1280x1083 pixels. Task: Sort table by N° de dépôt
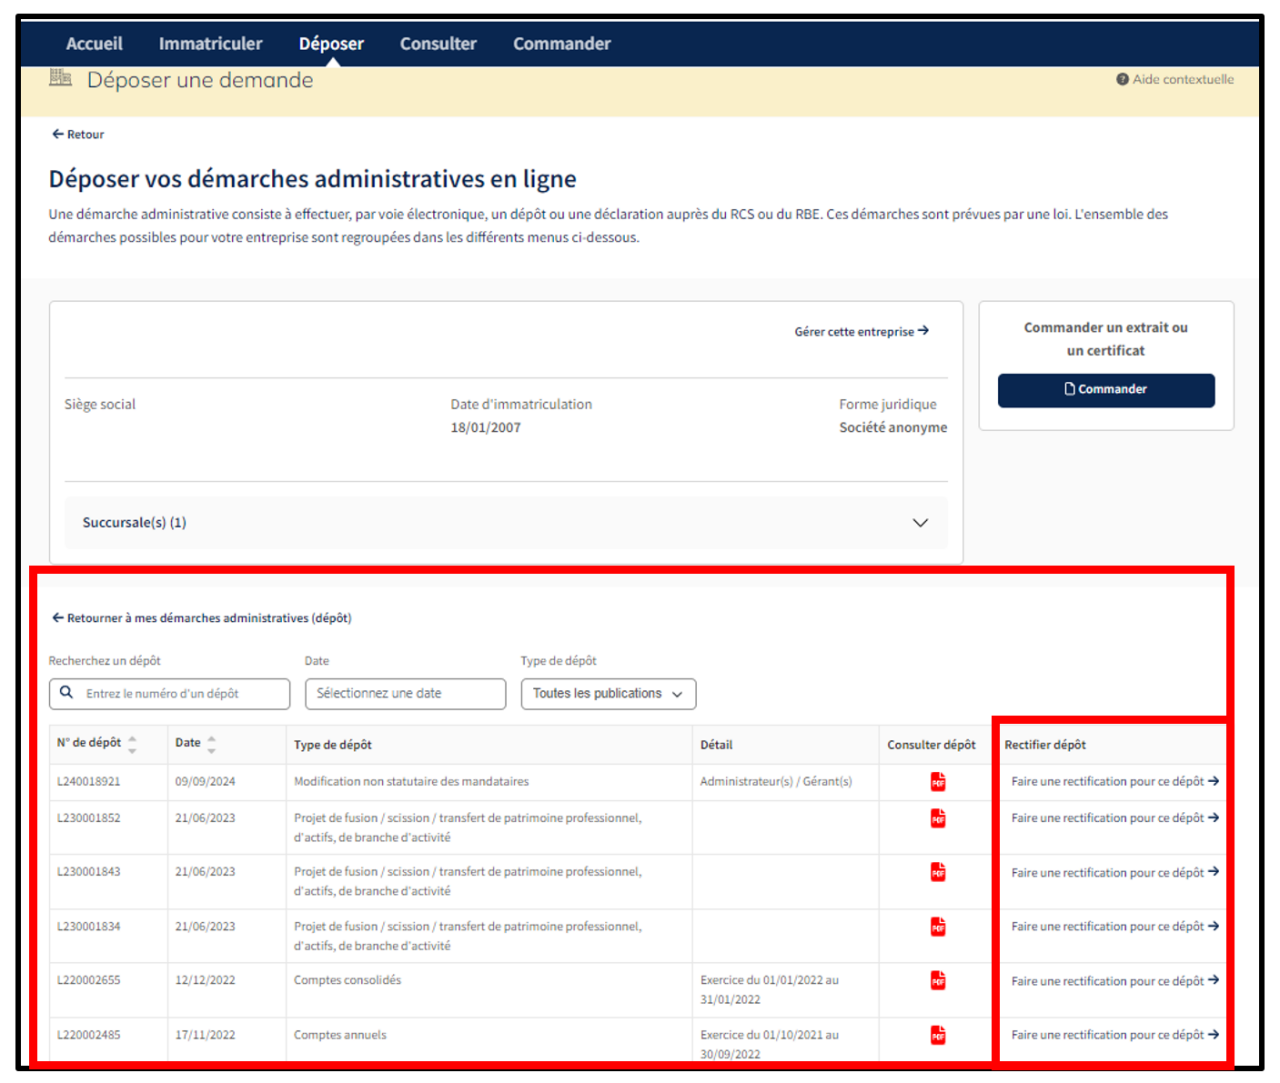coord(132,744)
